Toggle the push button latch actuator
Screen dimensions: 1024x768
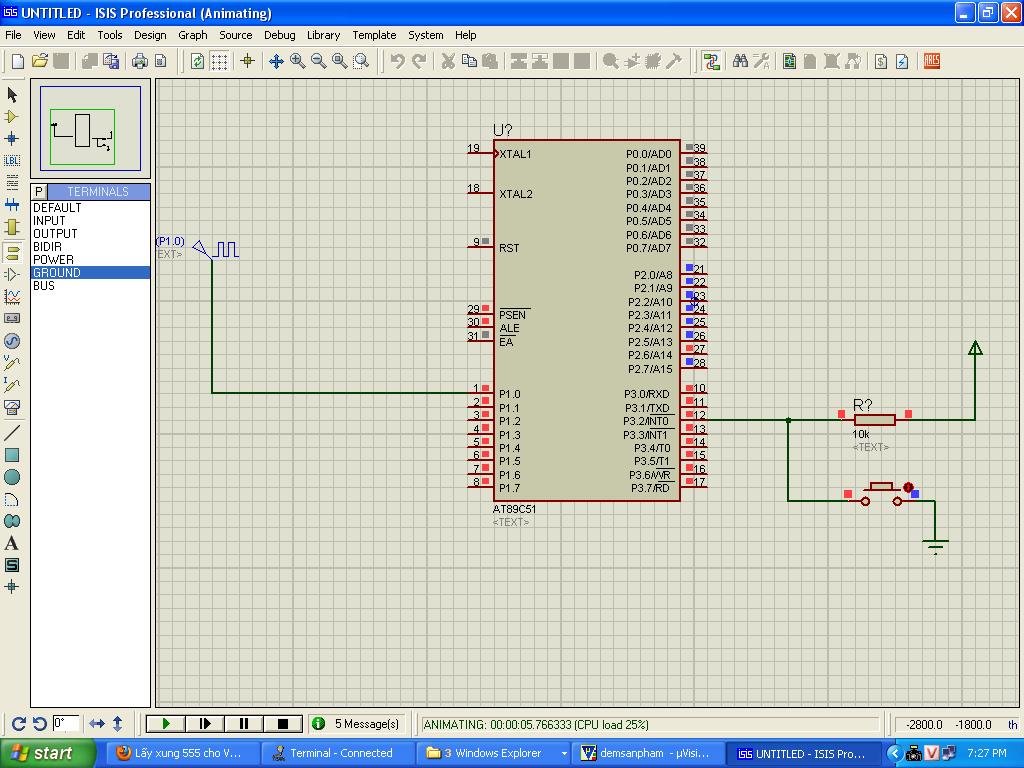(908, 487)
